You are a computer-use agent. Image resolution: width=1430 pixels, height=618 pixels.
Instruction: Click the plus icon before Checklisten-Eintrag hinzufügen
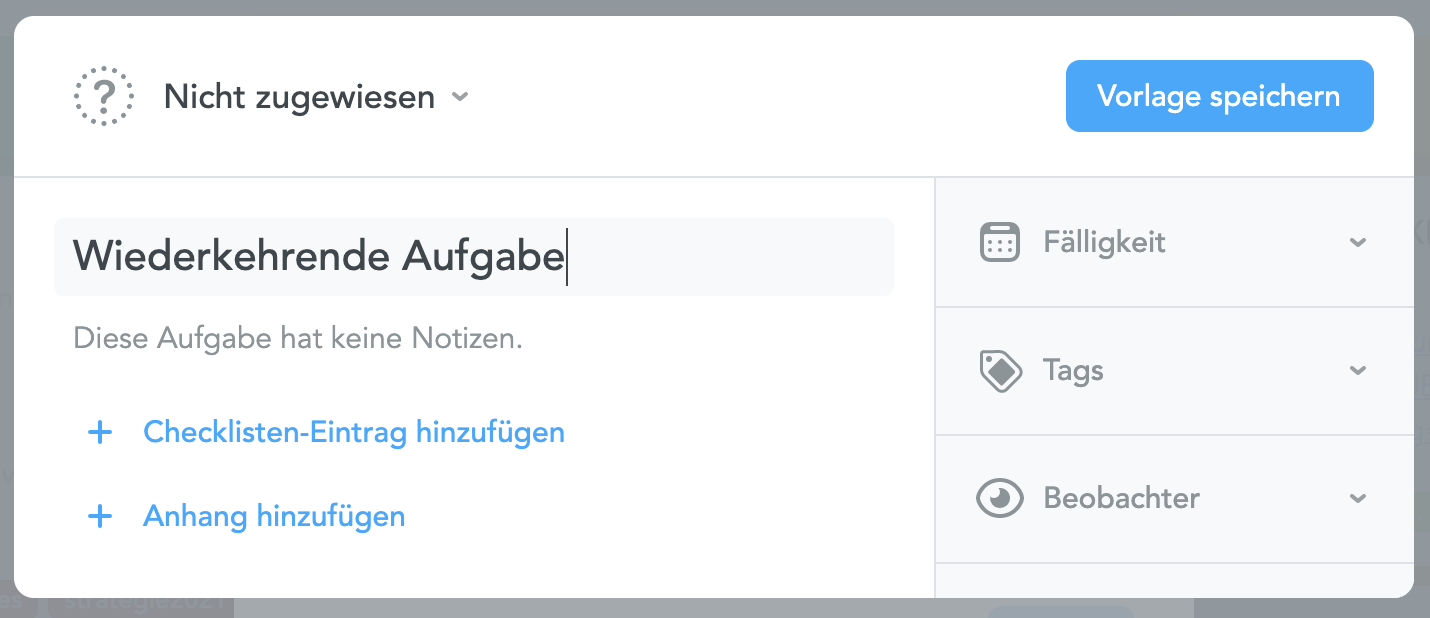point(100,432)
